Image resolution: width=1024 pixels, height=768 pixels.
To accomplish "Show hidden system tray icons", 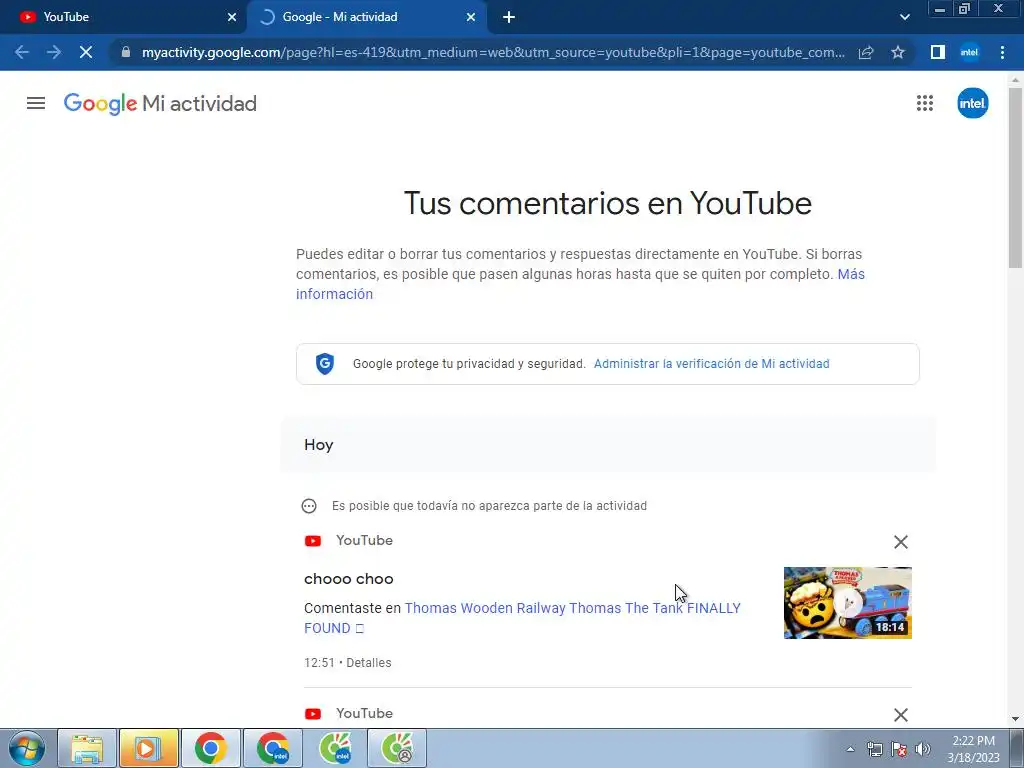I will click(850, 749).
